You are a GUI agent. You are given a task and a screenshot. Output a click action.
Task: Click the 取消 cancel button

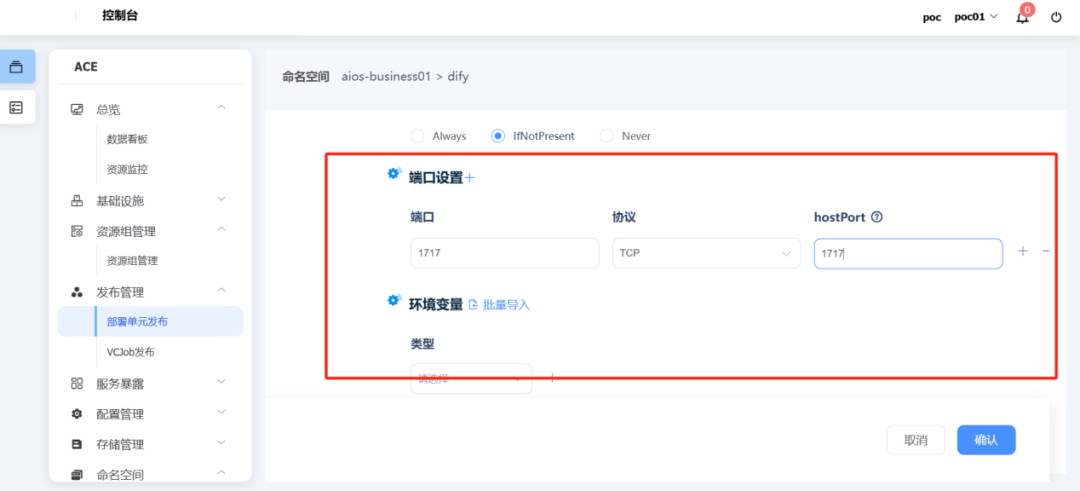pyautogui.click(x=916, y=440)
